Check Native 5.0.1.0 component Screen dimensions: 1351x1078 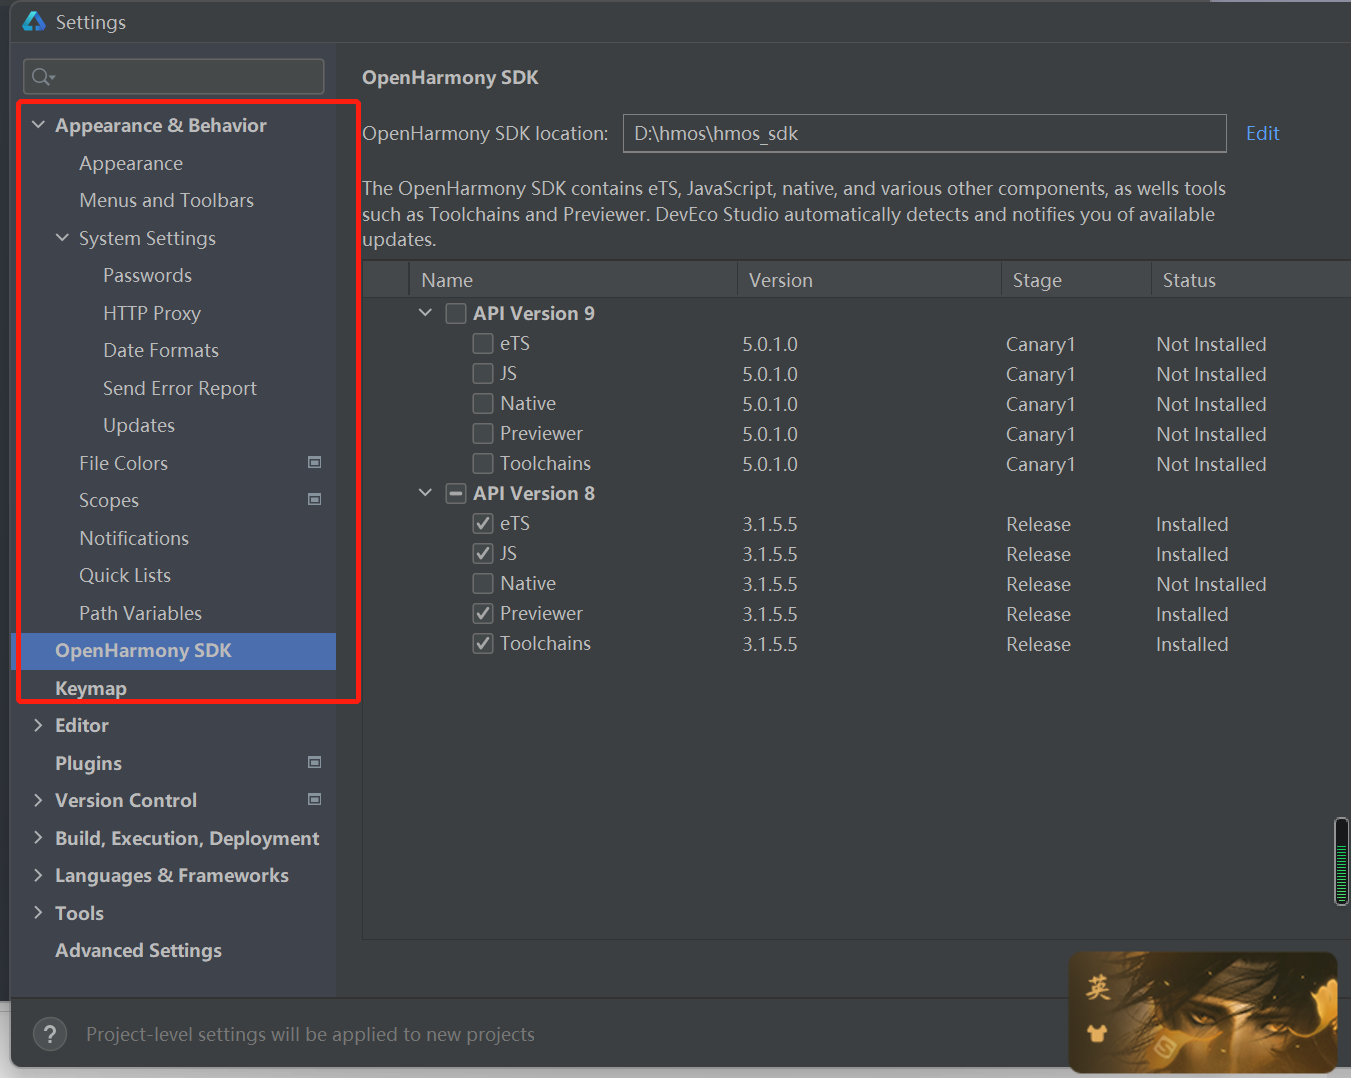(x=483, y=403)
